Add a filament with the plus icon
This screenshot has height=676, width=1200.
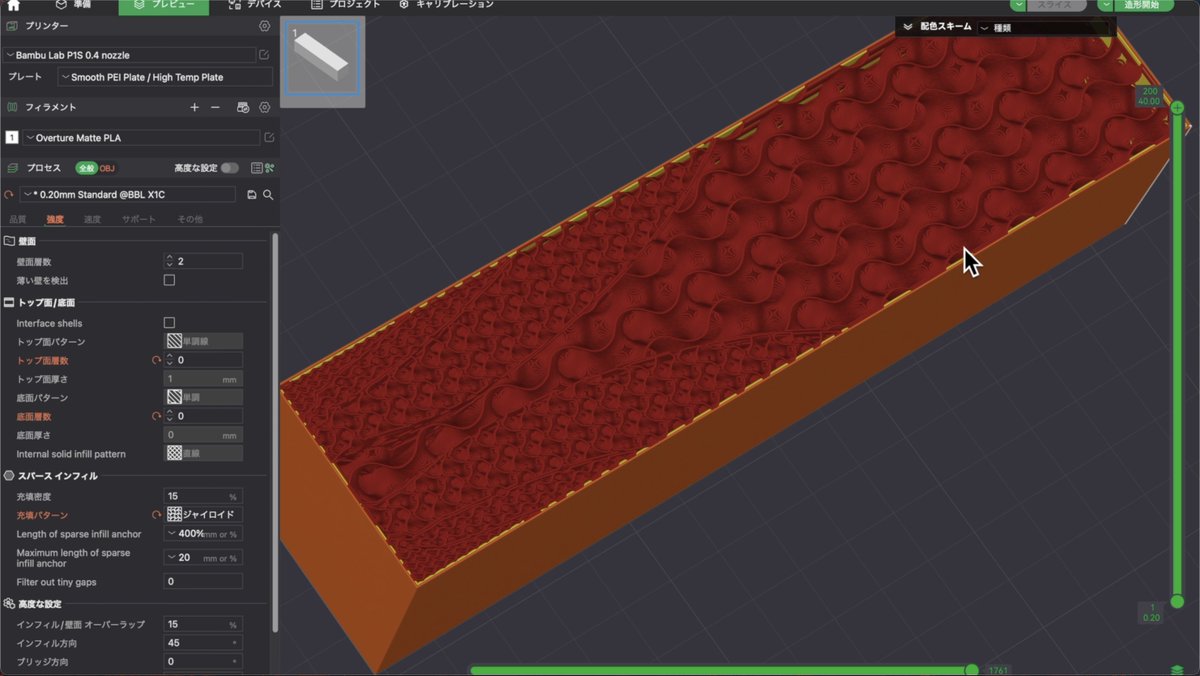tap(194, 107)
